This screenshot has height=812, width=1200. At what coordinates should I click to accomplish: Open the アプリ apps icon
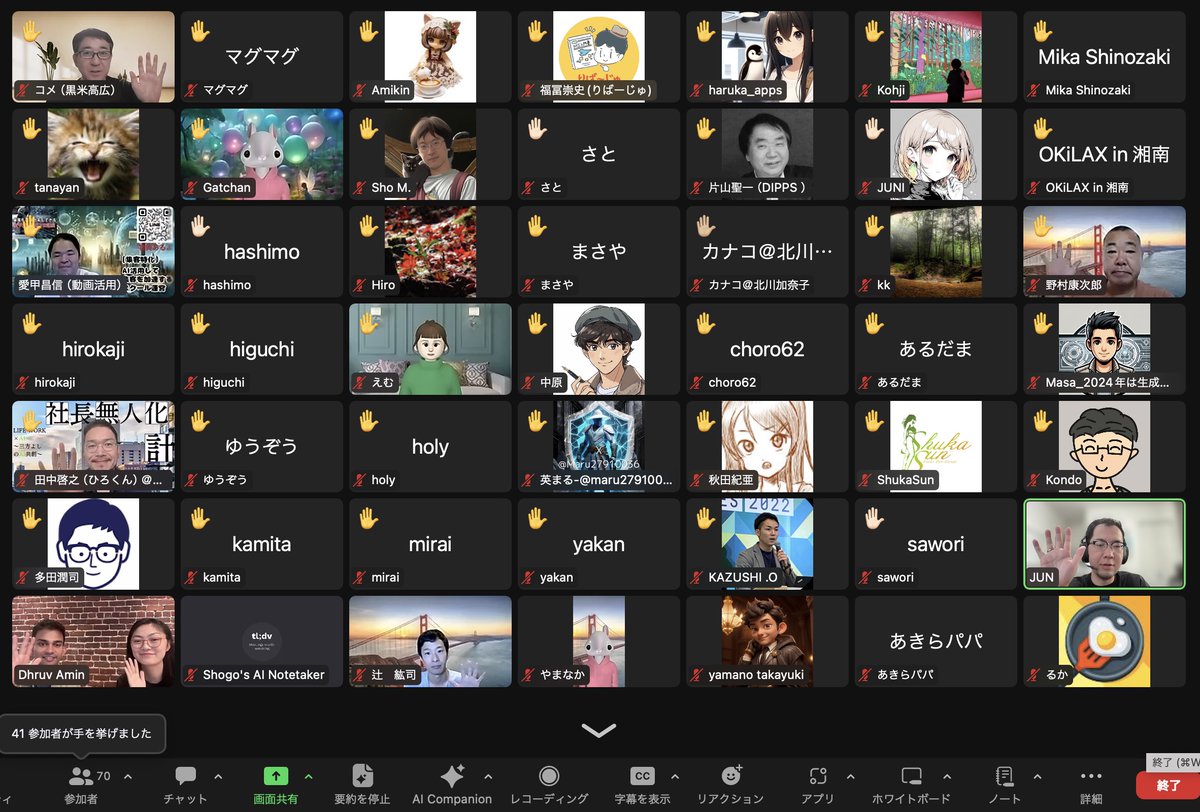coord(818,776)
